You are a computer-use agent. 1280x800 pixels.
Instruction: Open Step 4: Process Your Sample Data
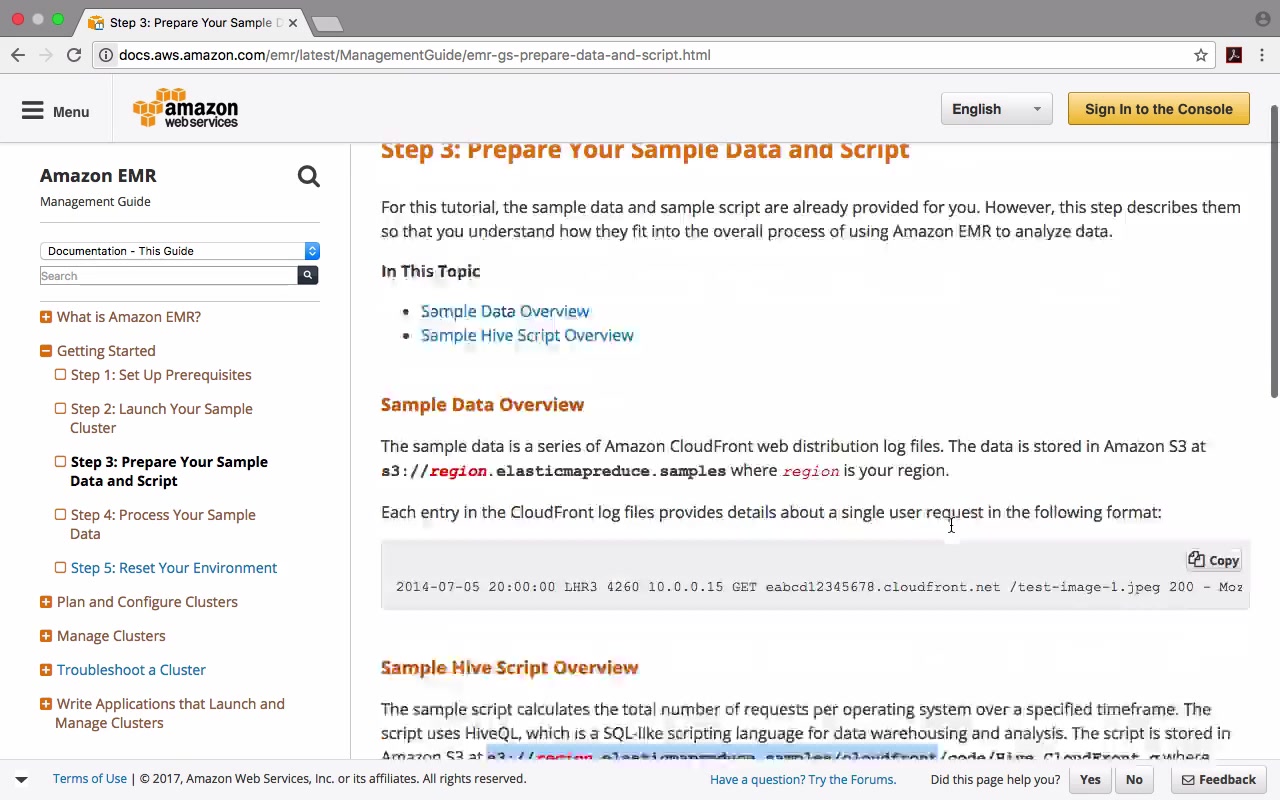[x=163, y=524]
